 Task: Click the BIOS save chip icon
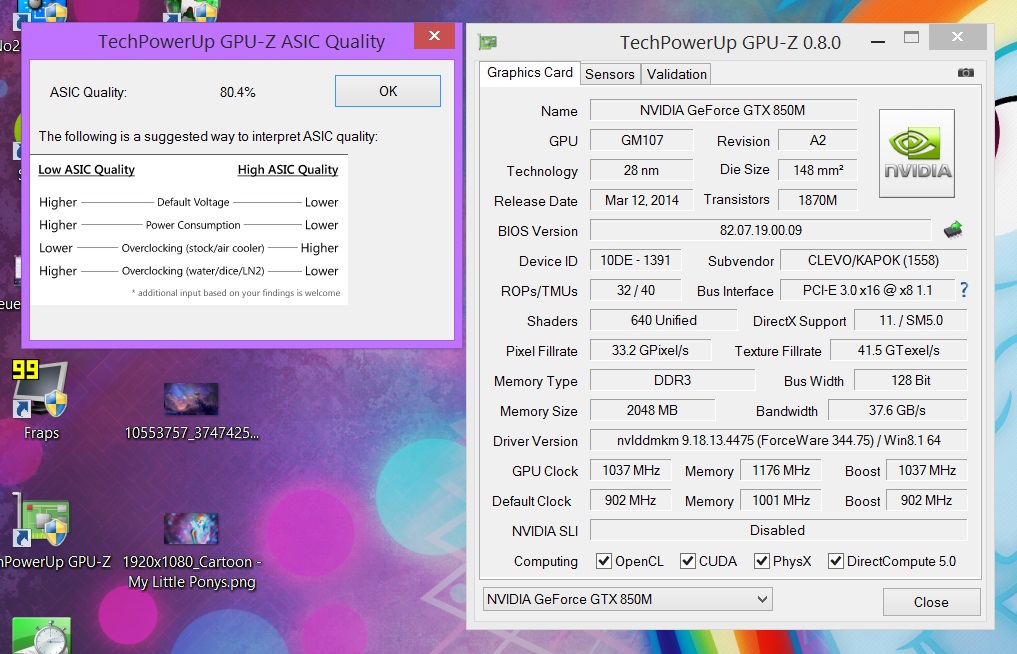952,230
